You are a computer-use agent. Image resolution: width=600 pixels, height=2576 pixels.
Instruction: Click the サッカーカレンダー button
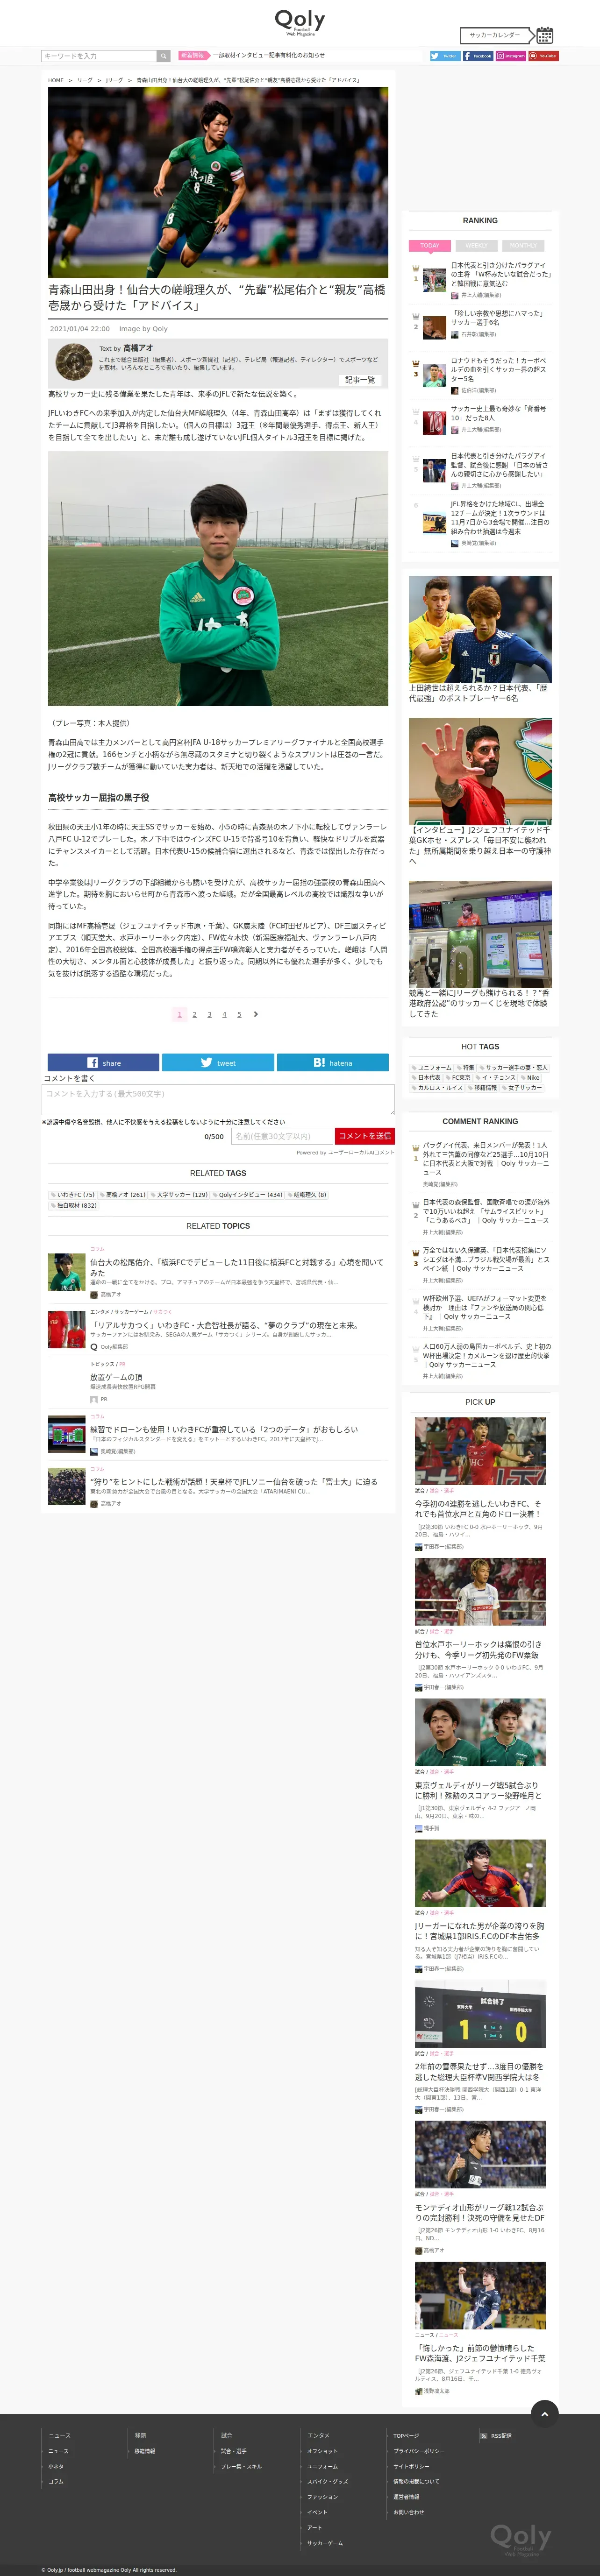[x=497, y=34]
